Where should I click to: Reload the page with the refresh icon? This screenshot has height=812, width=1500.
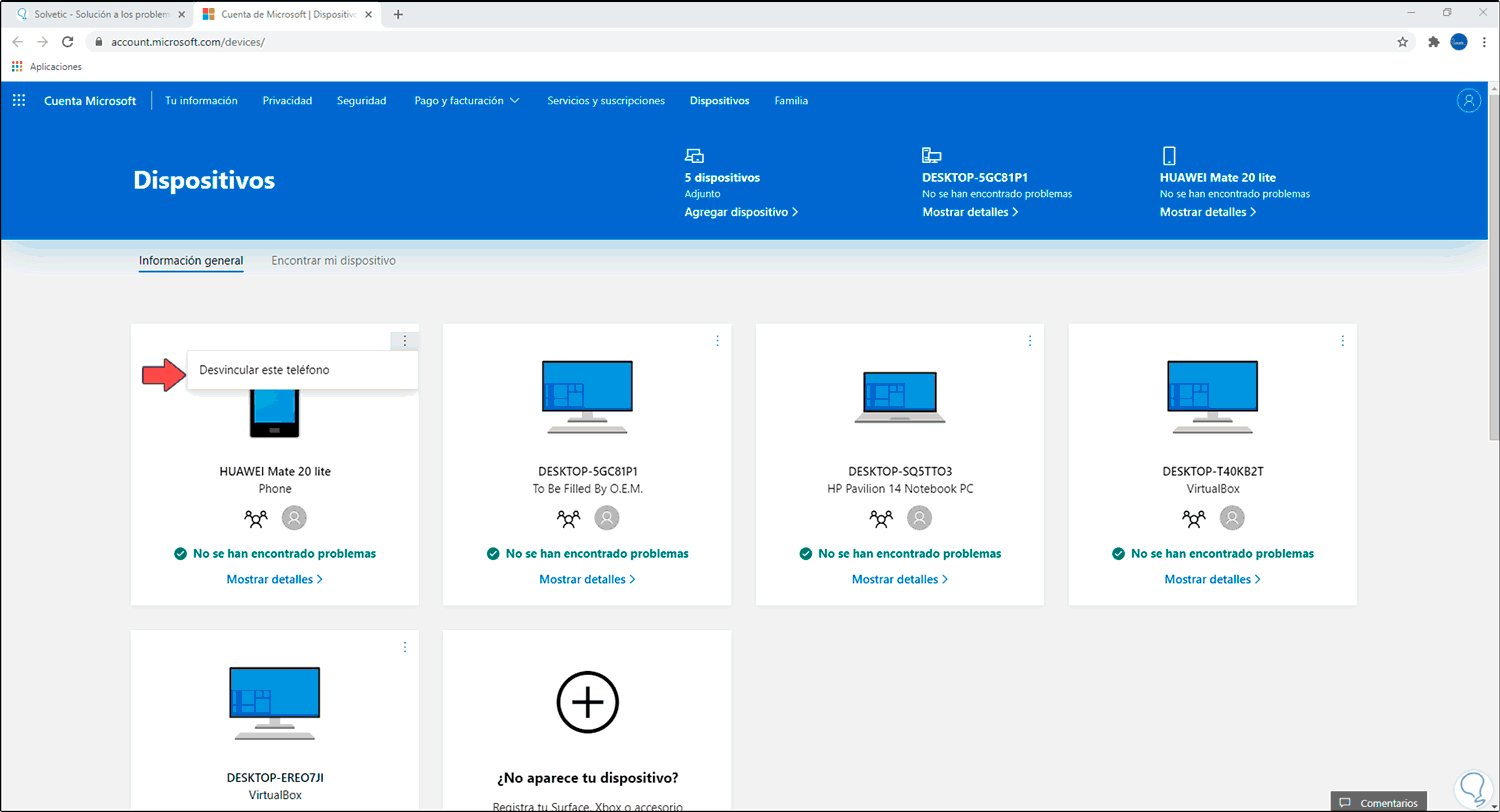click(68, 42)
